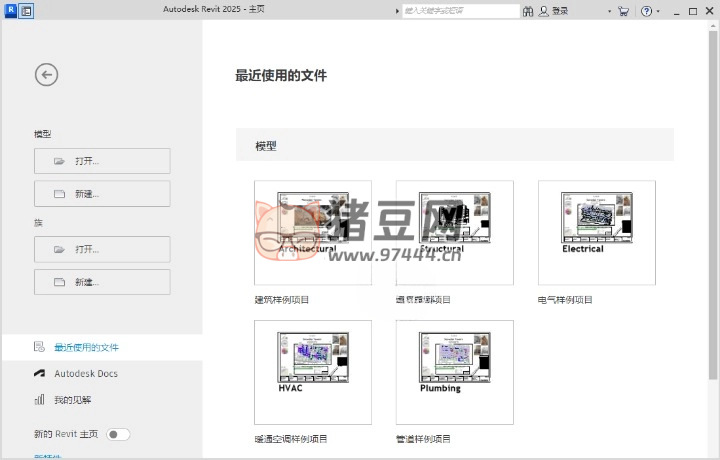This screenshot has width=720, height=460.
Task: Click 打开... button under 模型
Action: pyautogui.click(x=102, y=161)
